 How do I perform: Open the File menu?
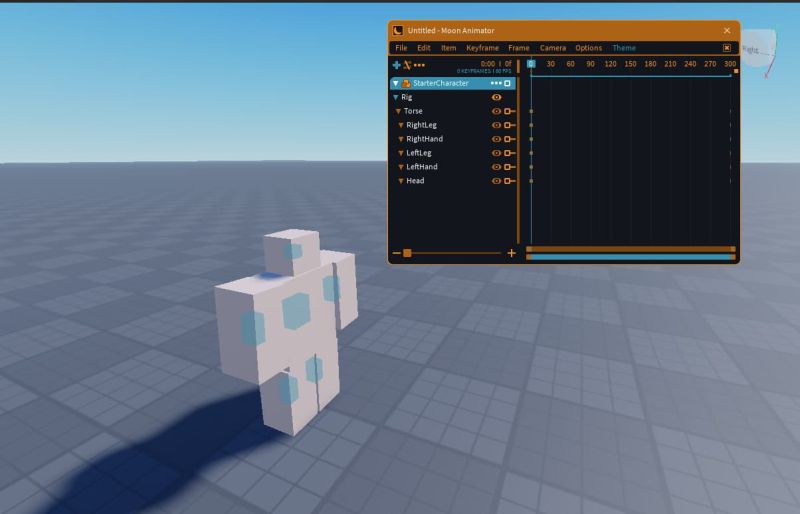click(401, 48)
